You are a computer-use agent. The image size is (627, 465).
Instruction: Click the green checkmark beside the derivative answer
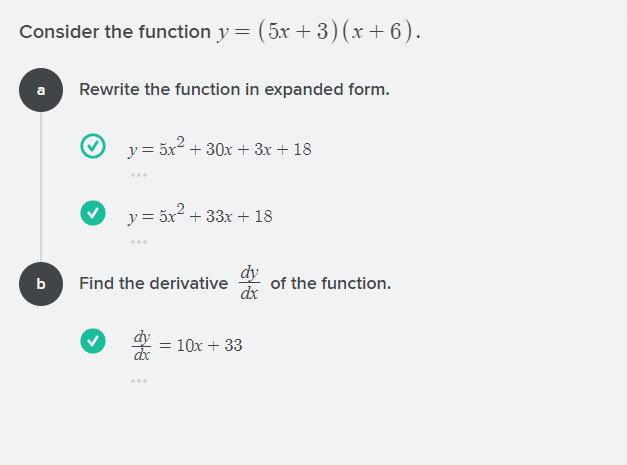[x=93, y=342]
